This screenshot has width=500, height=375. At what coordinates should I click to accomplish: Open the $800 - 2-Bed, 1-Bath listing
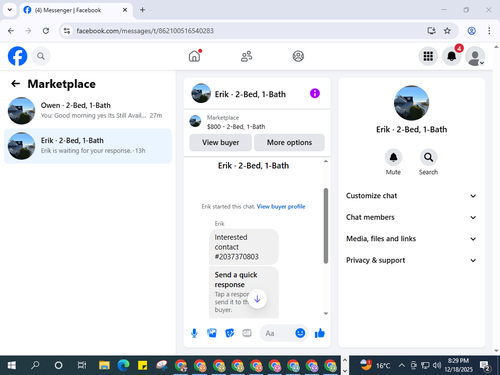click(x=257, y=122)
